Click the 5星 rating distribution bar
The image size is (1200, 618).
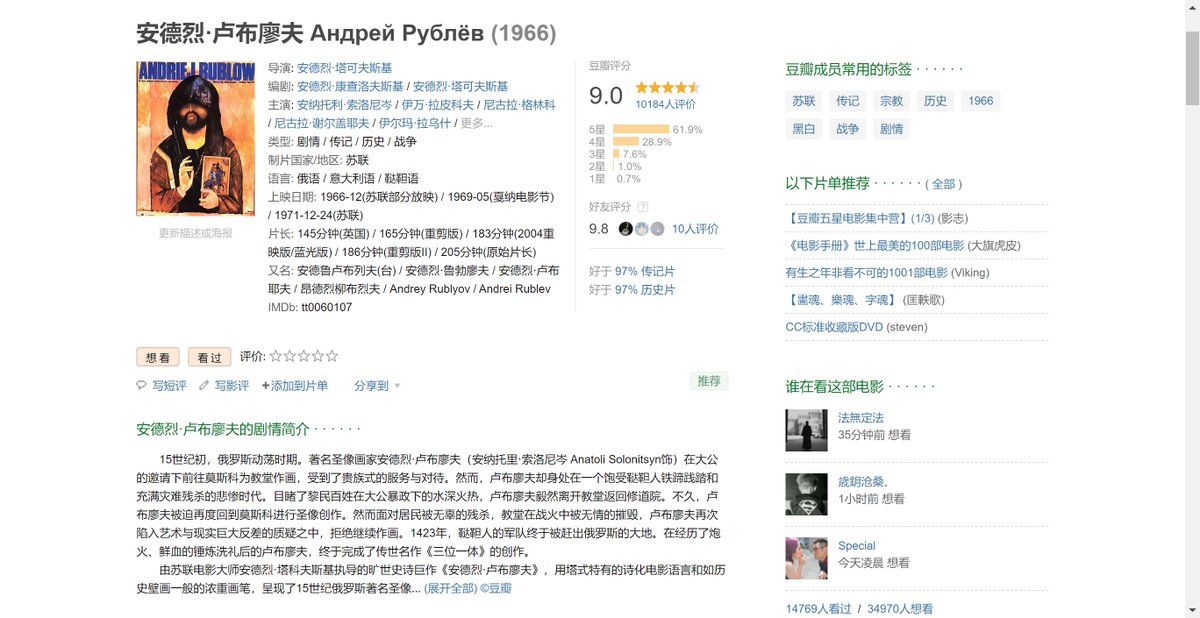[x=641, y=129]
